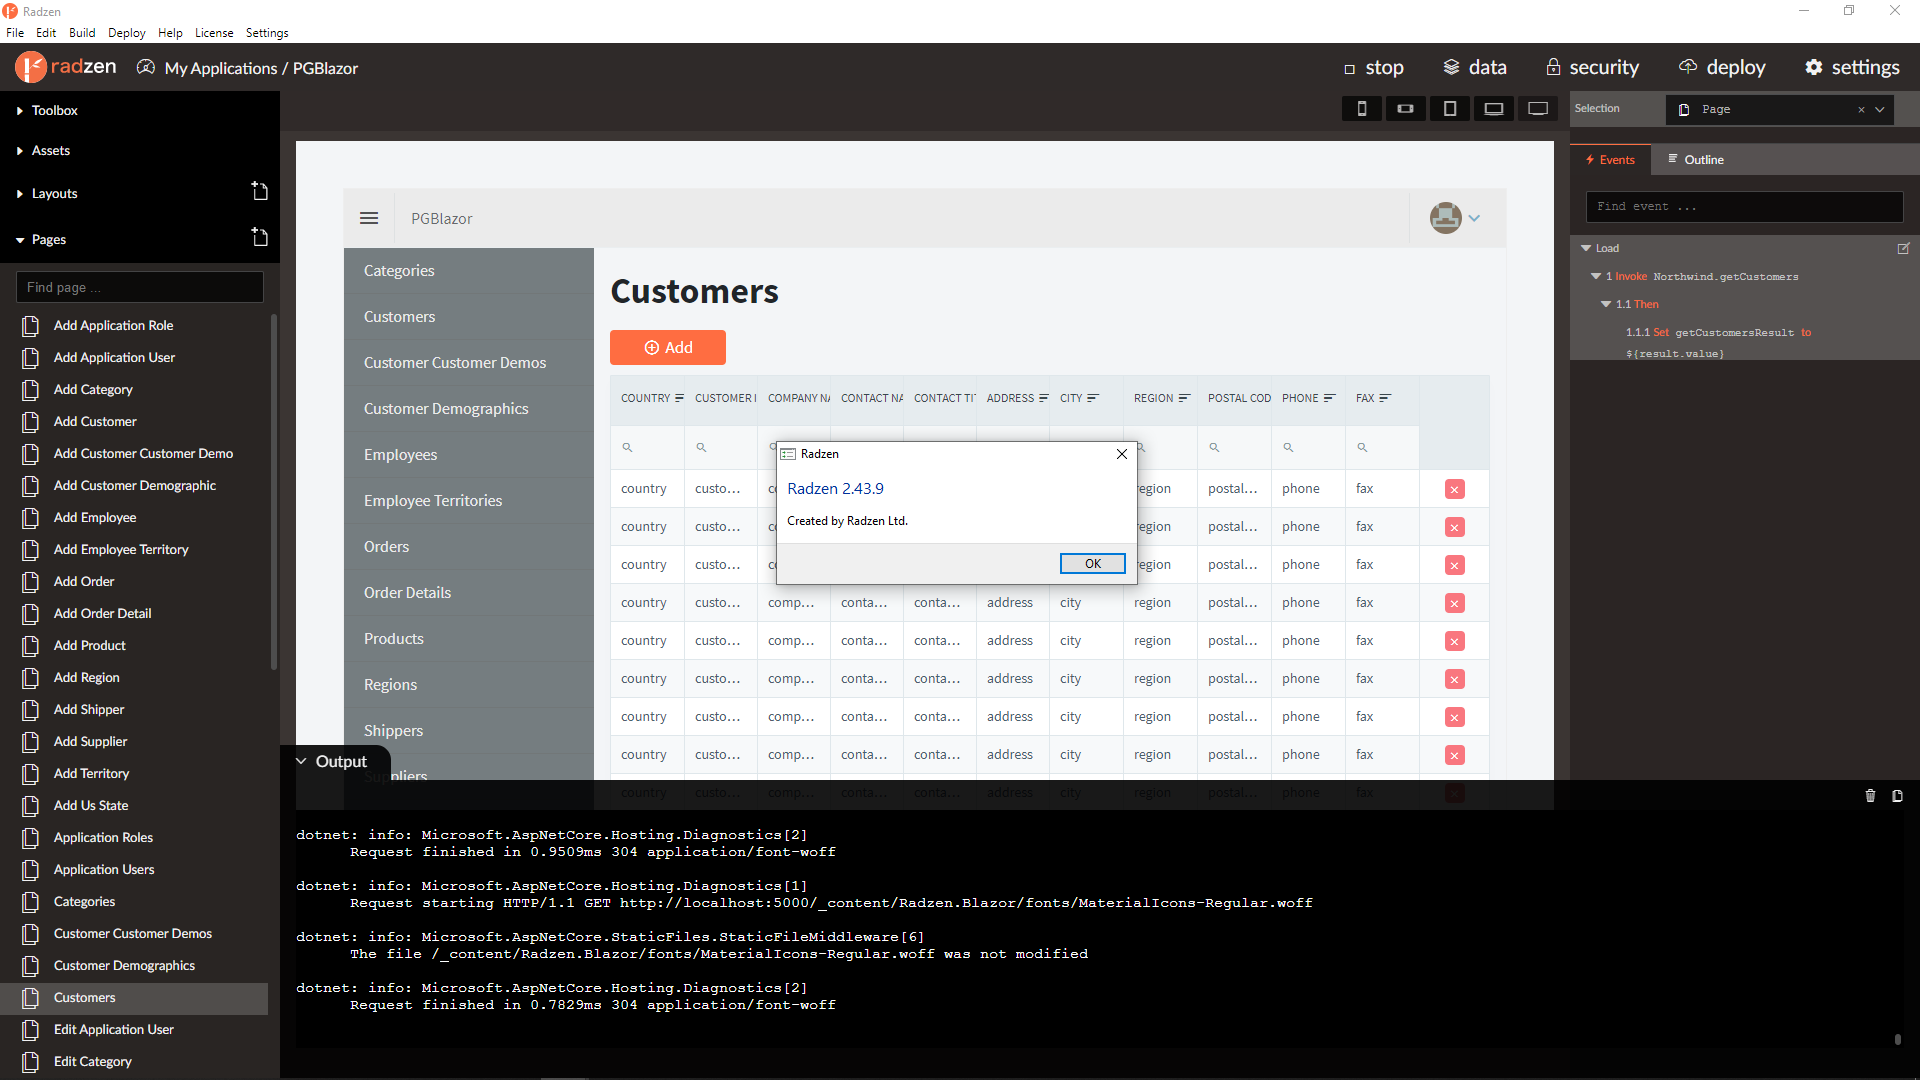Viewport: 1920px width, 1080px height.
Task: Select phone portrait preview icon
Action: [x=1361, y=108]
